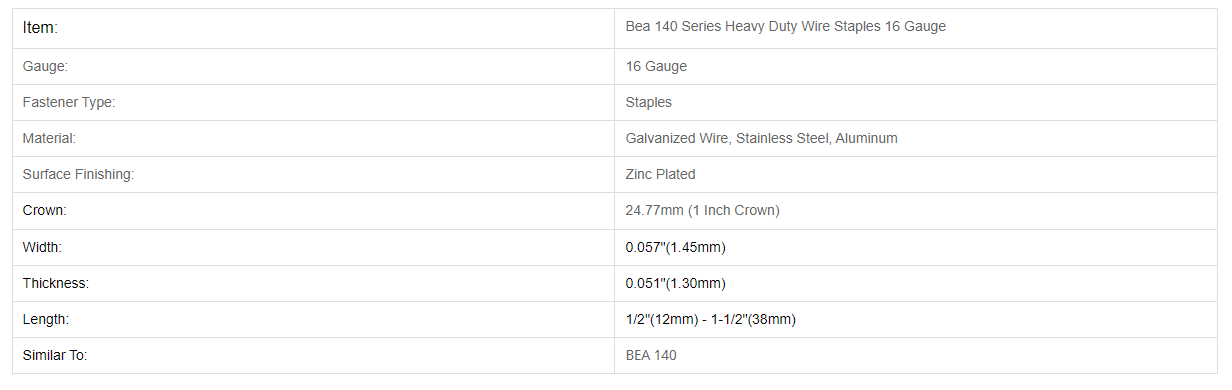Viewport: 1232px width, 390px height.
Task: Click the "Material:" row label
Action: (49, 139)
